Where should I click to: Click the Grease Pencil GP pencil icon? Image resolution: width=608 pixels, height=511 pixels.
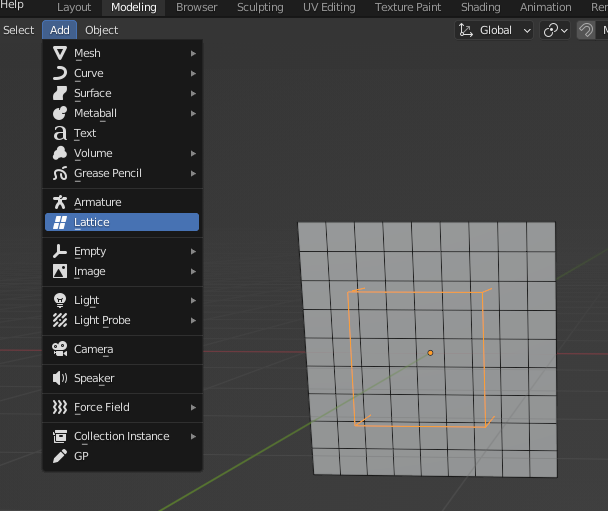[x=60, y=456]
